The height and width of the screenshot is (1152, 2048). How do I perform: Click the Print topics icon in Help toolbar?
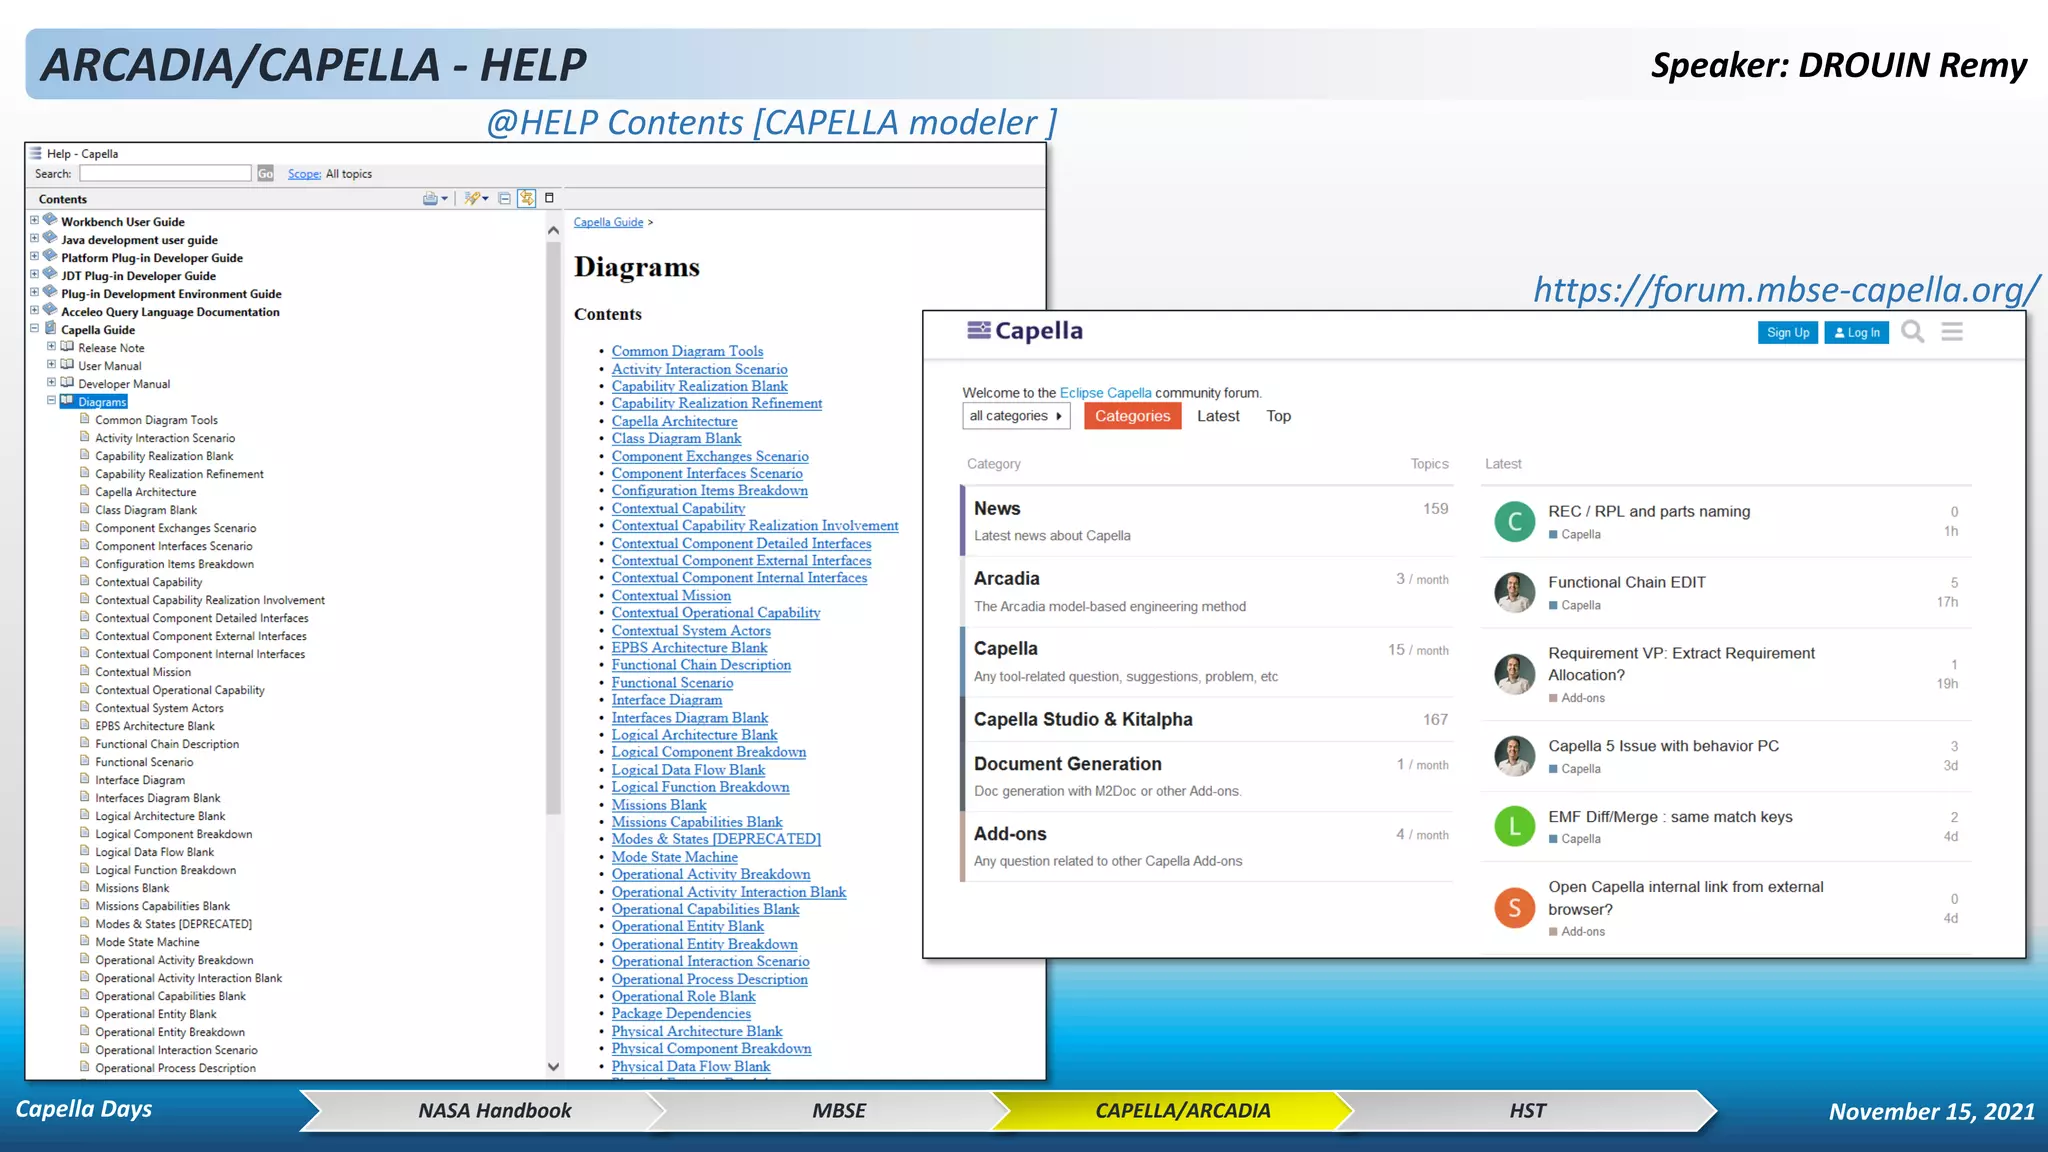(x=429, y=198)
